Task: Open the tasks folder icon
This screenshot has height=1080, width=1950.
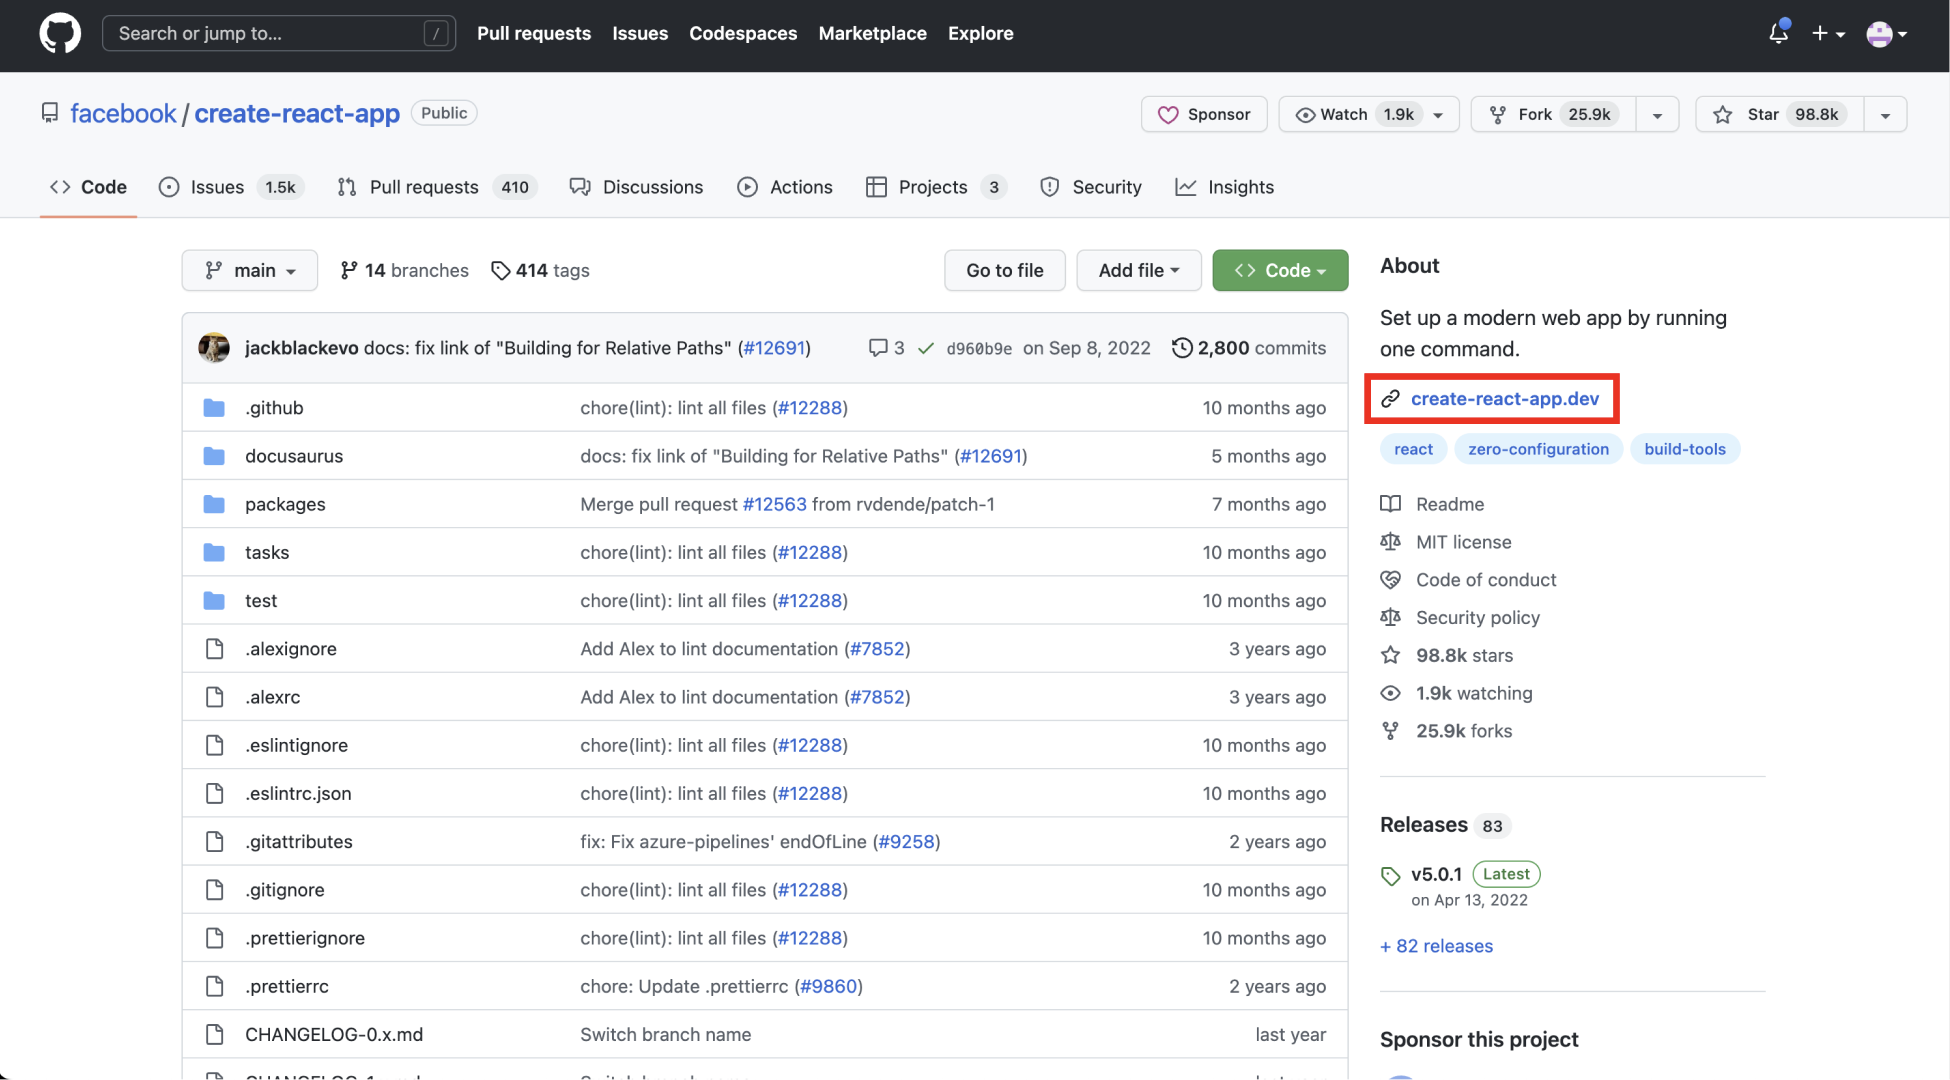Action: pos(214,552)
